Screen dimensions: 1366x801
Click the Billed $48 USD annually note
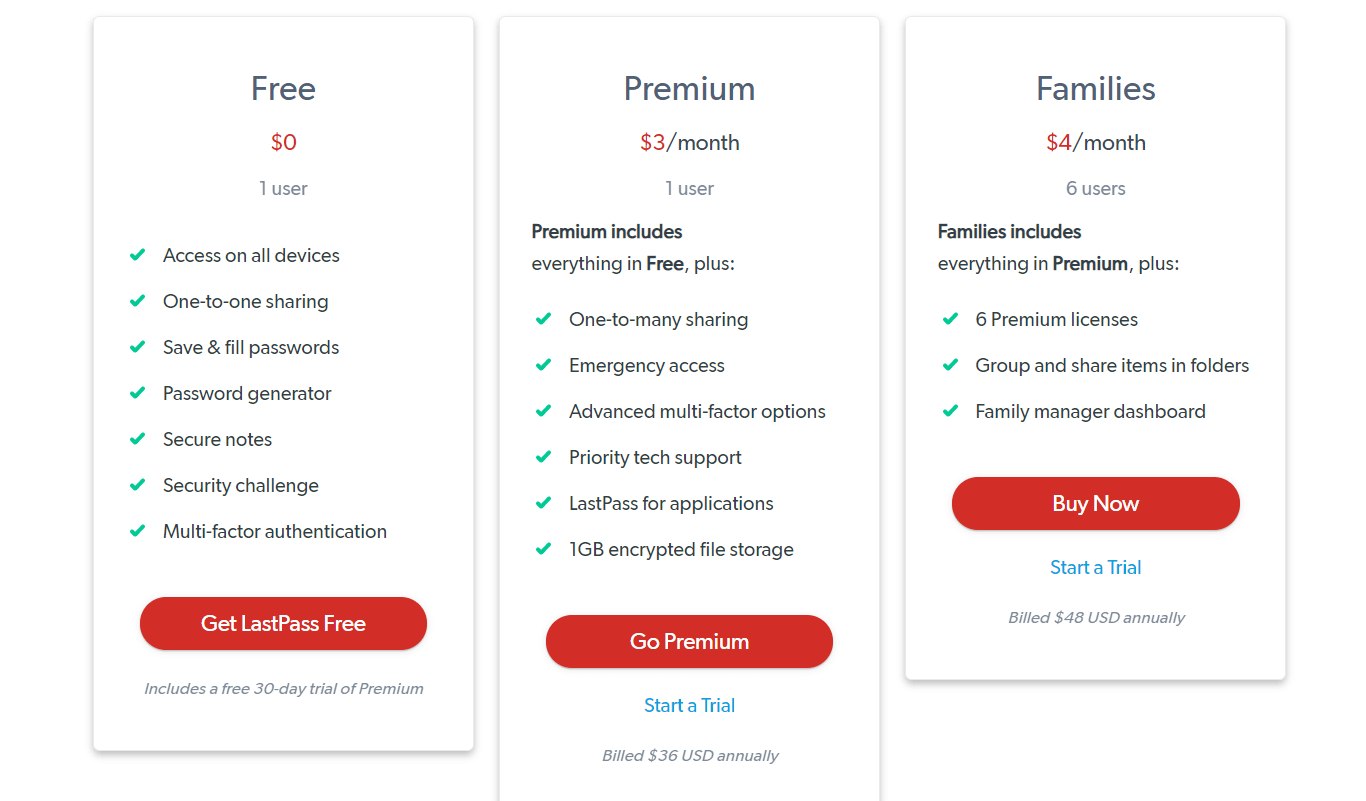click(x=1096, y=617)
